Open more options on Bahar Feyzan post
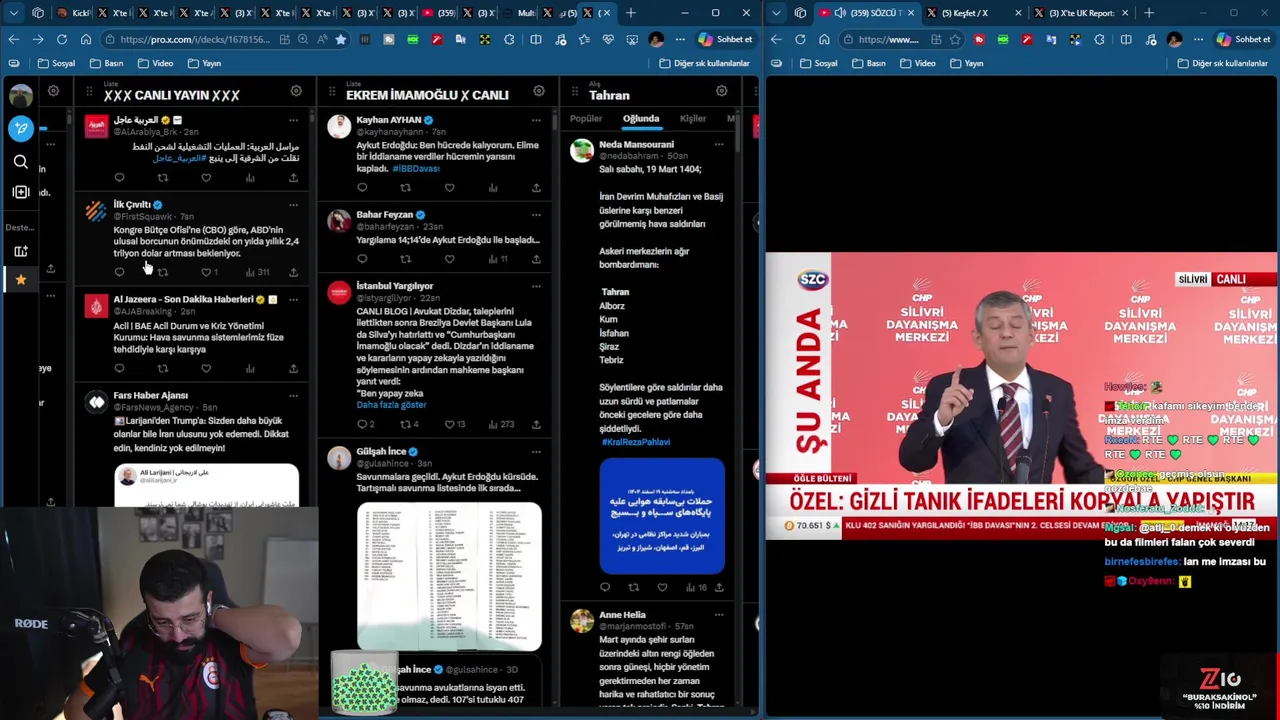The height and width of the screenshot is (720, 1280). pyautogui.click(x=536, y=215)
